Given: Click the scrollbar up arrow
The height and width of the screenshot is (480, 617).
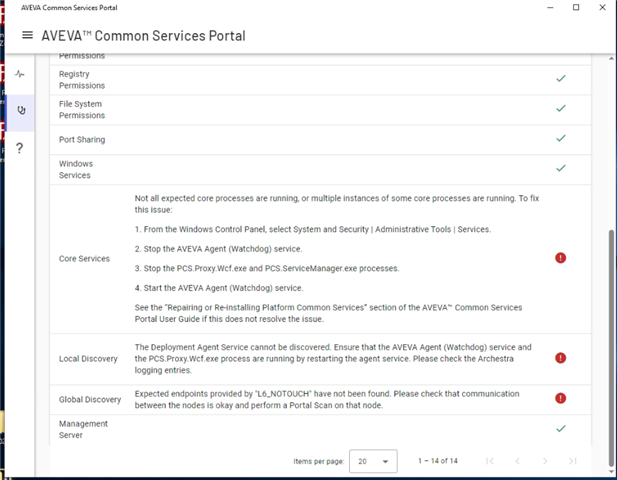Looking at the screenshot, I should coord(611,59).
